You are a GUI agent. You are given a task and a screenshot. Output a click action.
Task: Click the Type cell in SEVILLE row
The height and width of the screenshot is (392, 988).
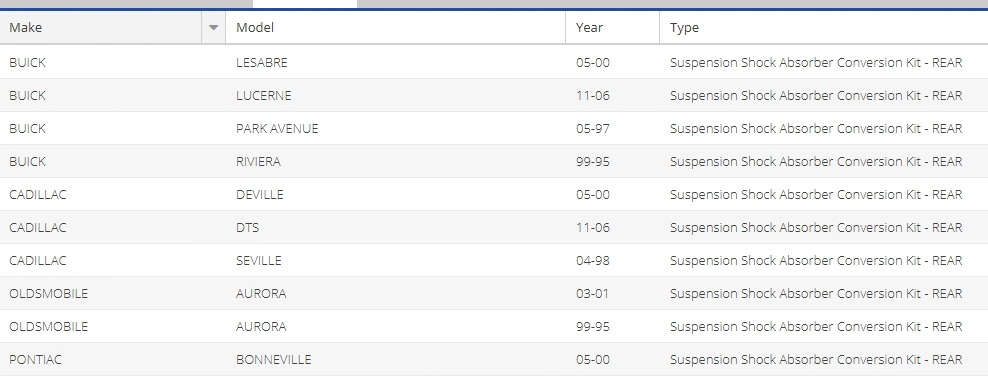tap(815, 260)
